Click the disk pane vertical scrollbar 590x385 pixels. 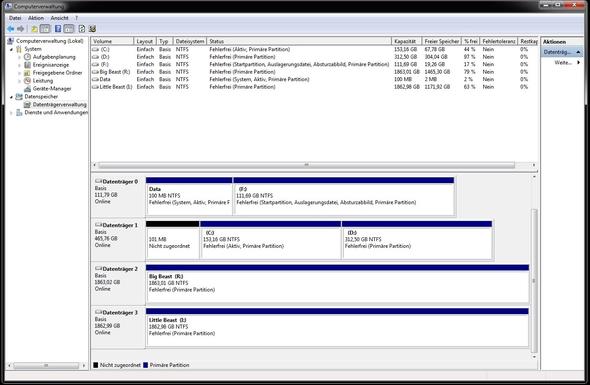click(534, 280)
